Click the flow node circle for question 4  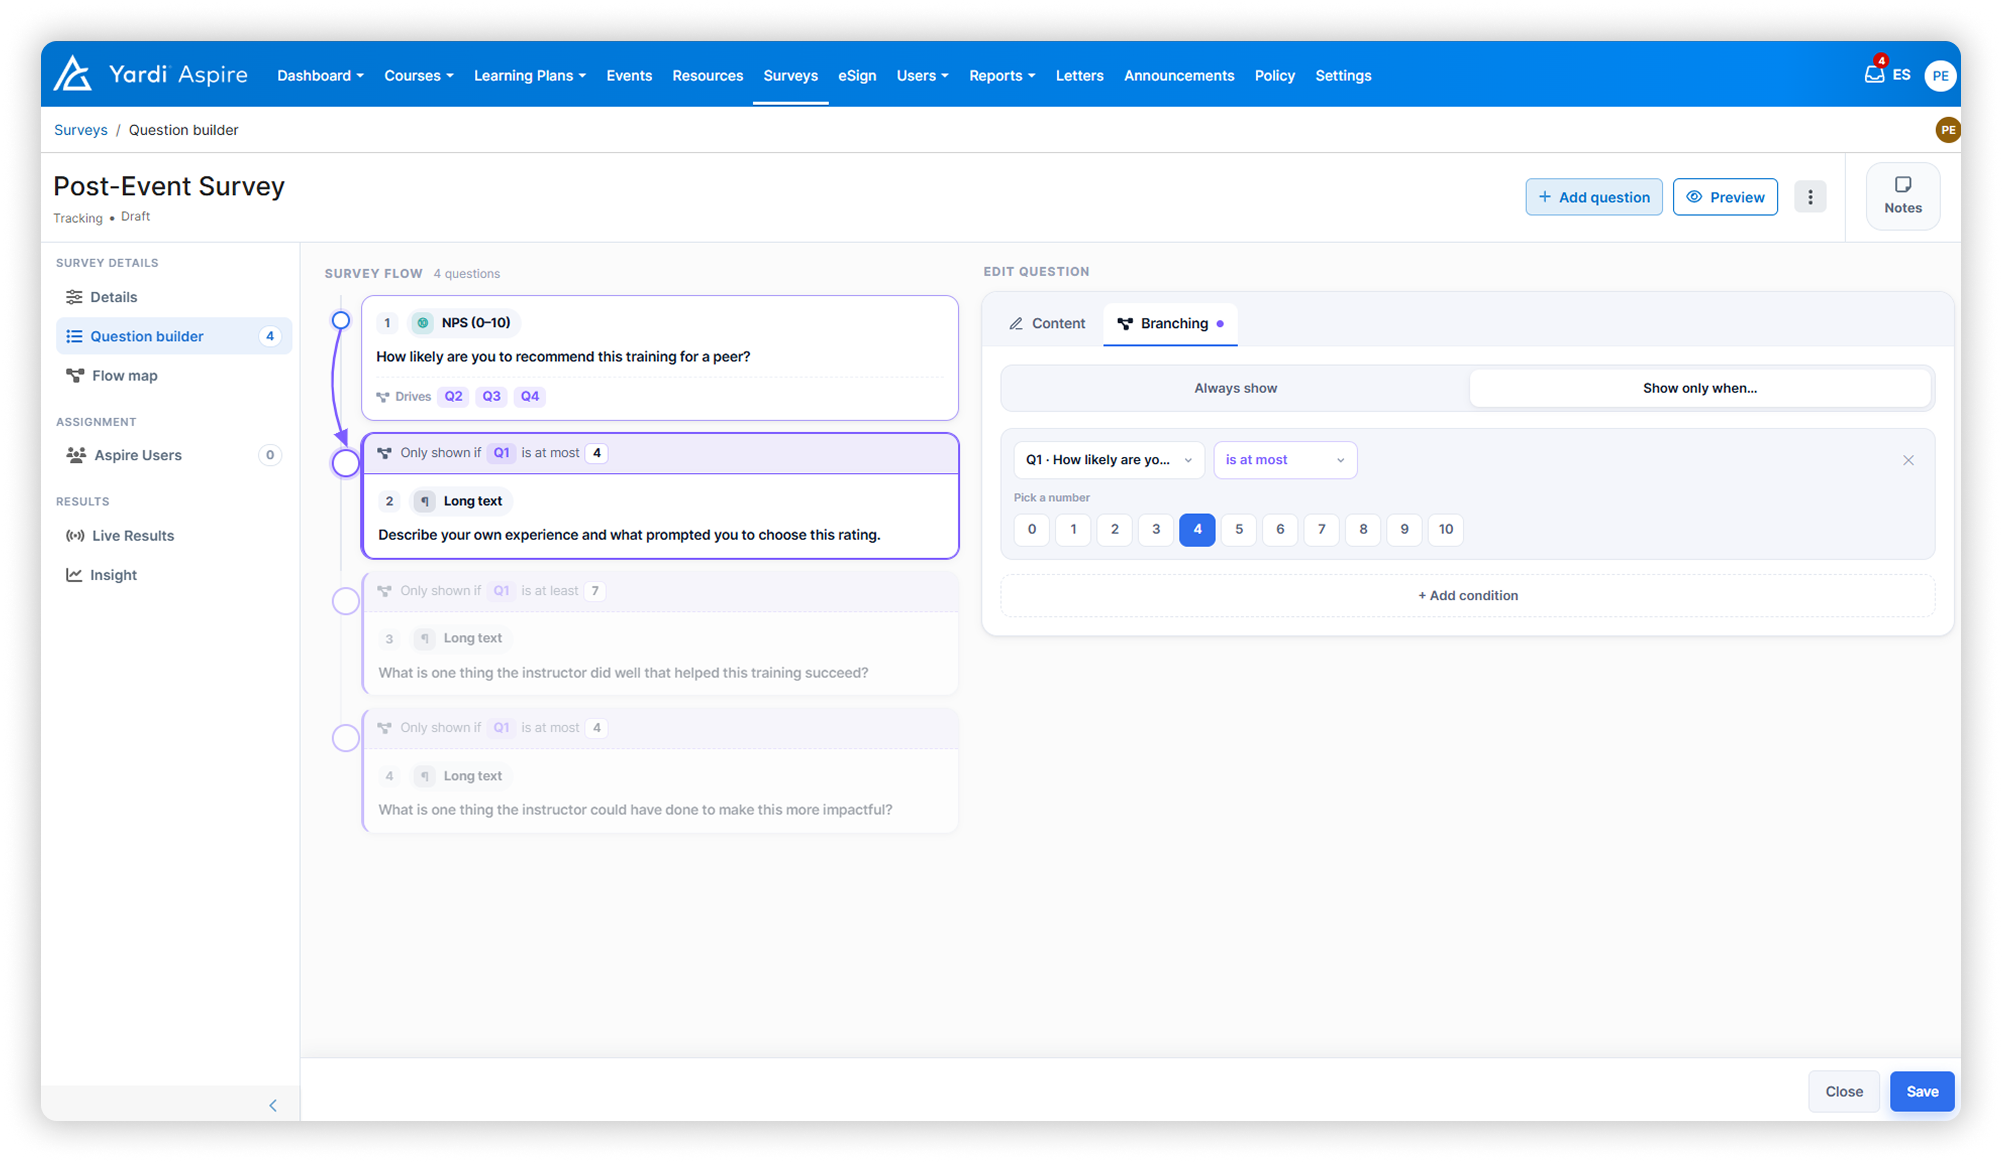tap(345, 738)
